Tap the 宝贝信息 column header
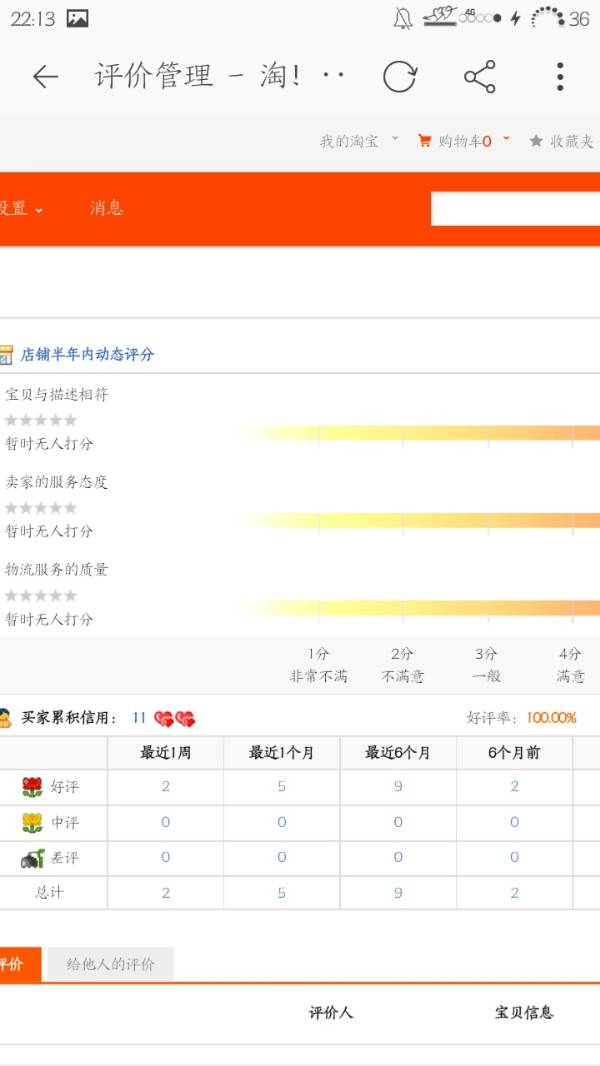Image resolution: width=600 pixels, height=1066 pixels. [524, 1012]
